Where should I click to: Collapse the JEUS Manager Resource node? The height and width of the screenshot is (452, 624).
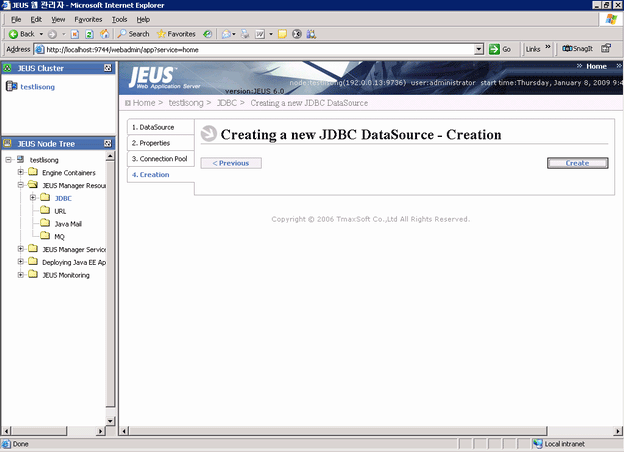(21, 185)
